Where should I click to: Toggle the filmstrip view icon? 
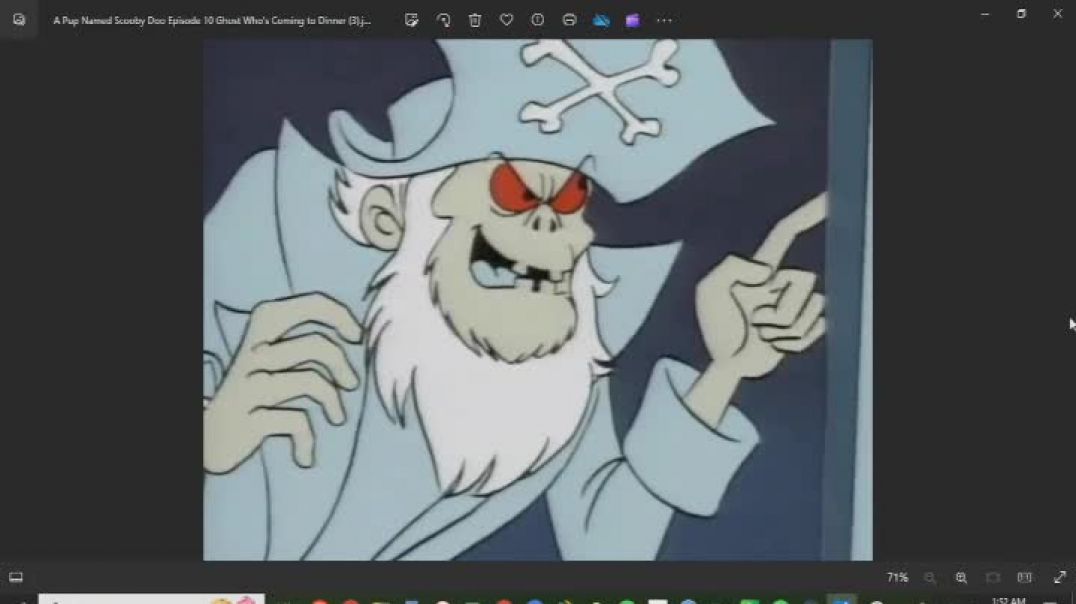[x=16, y=577]
